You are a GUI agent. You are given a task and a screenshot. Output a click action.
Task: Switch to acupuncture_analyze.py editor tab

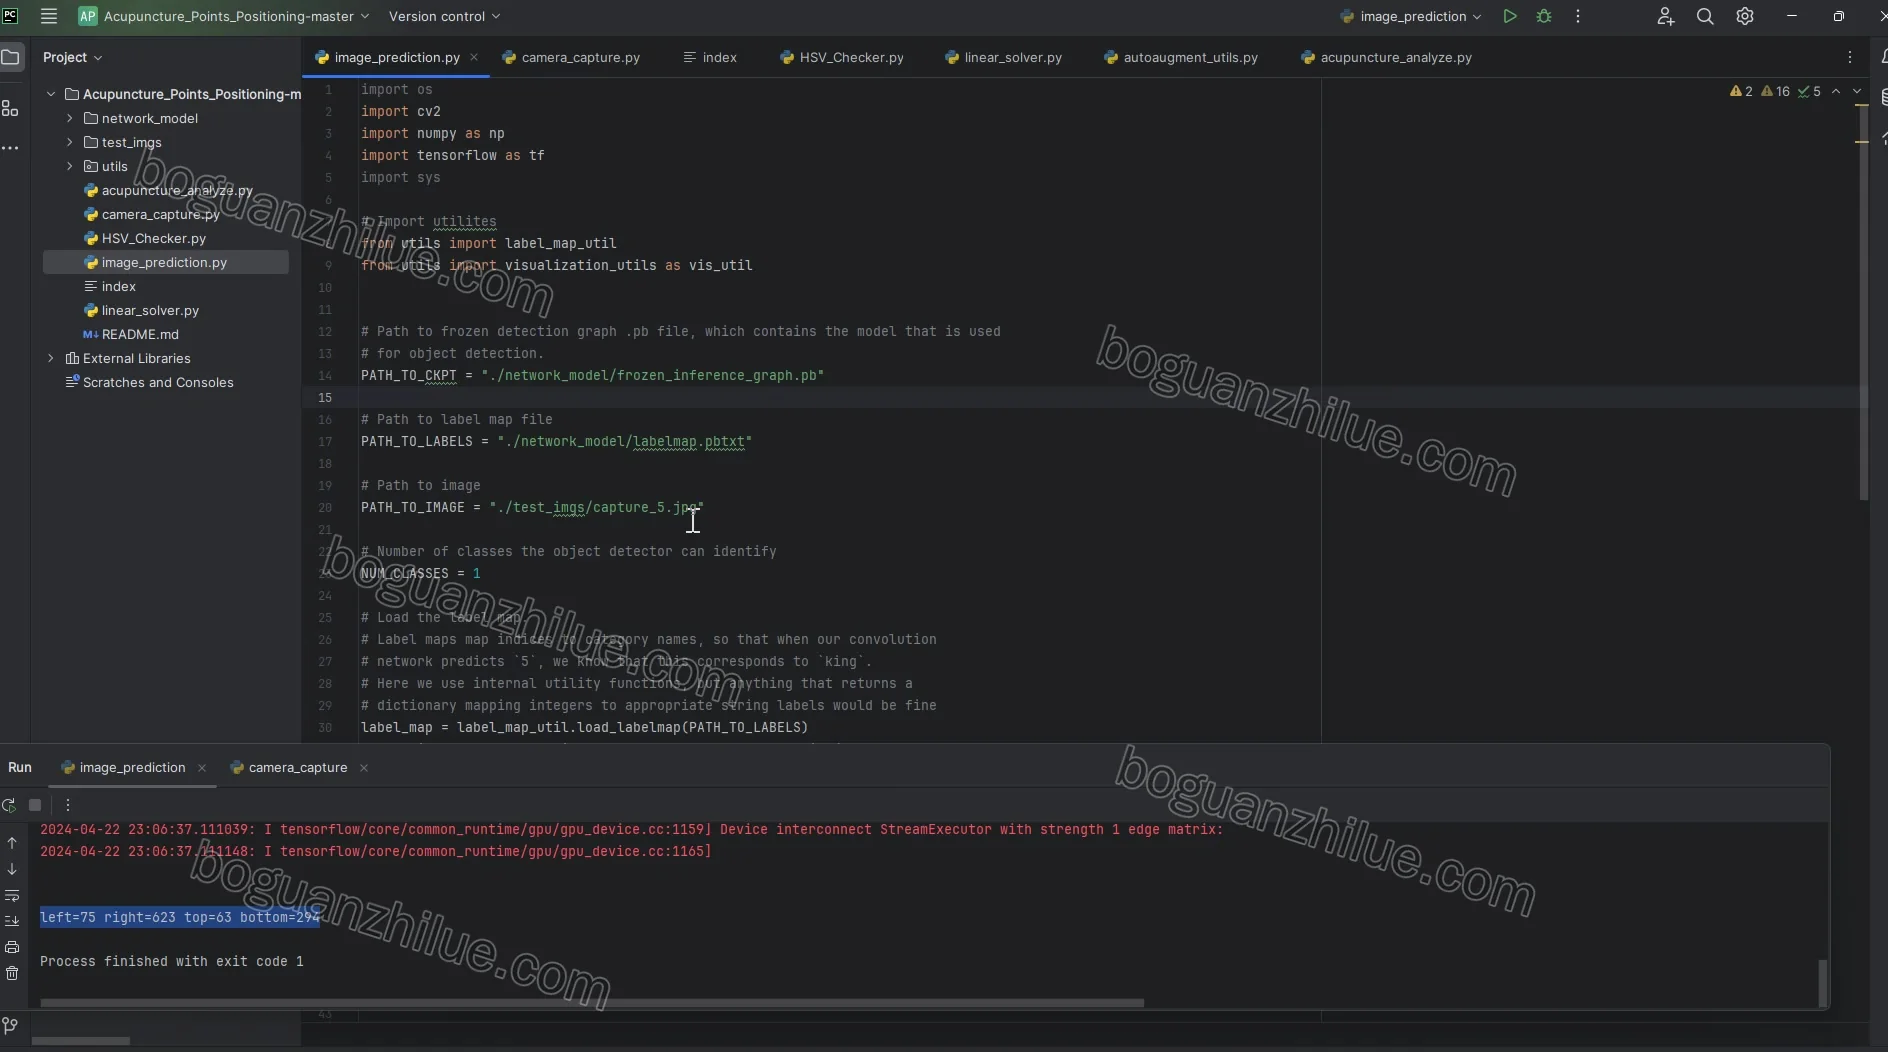pos(1386,57)
